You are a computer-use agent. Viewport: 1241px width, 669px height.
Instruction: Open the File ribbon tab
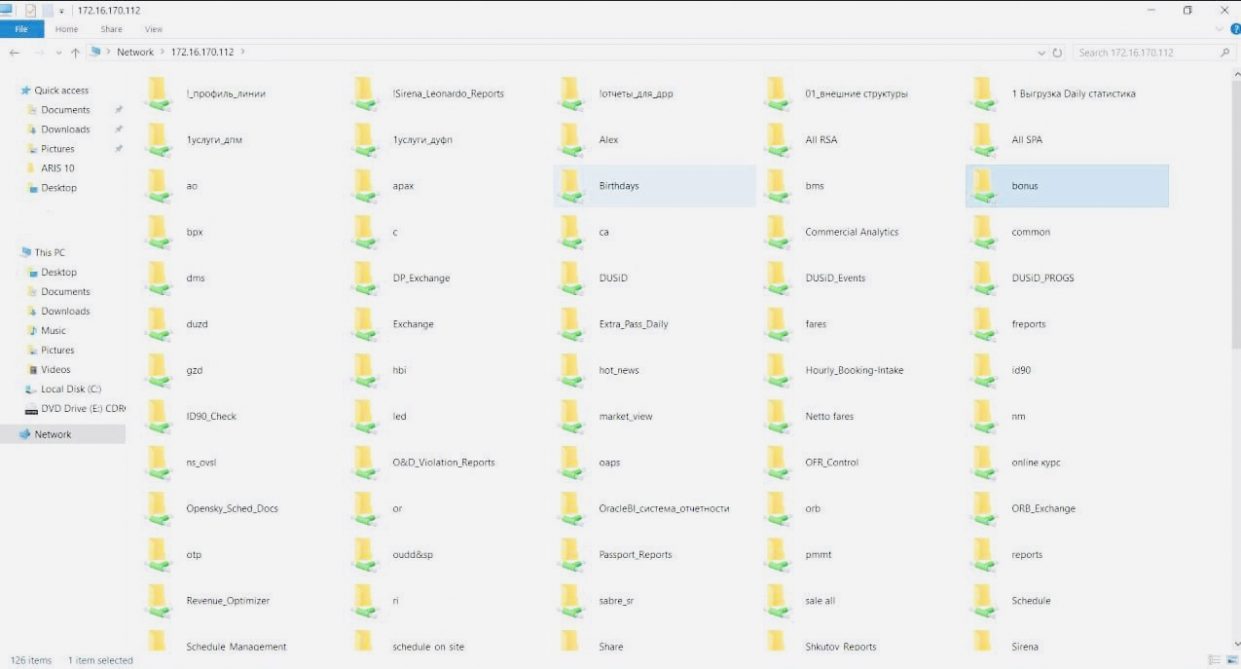tap(21, 30)
